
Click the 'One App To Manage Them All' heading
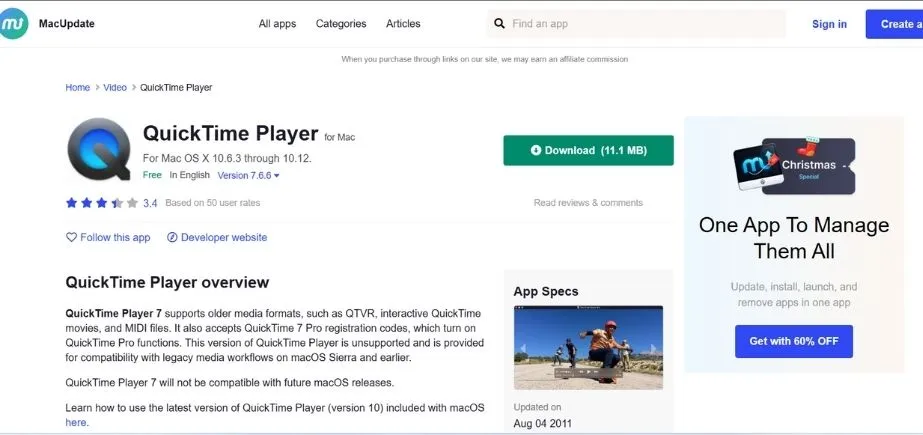tap(793, 238)
